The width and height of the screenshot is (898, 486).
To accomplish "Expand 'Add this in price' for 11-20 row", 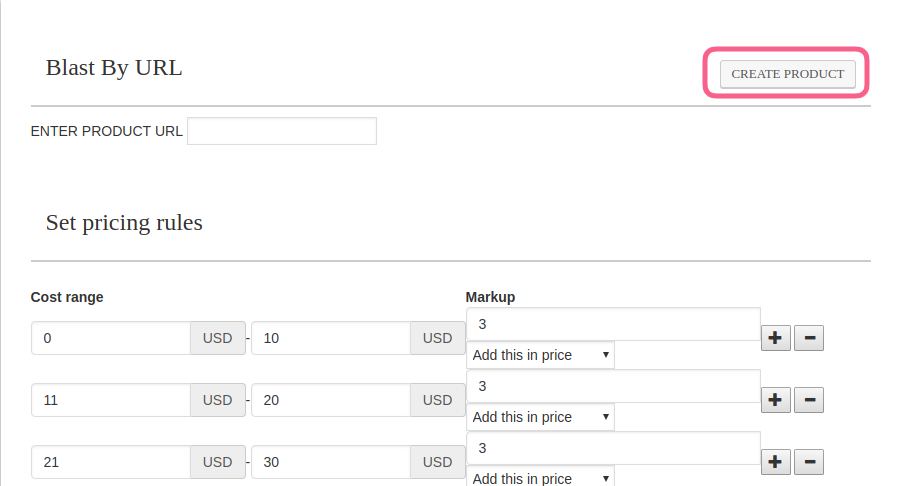I will click(540, 417).
